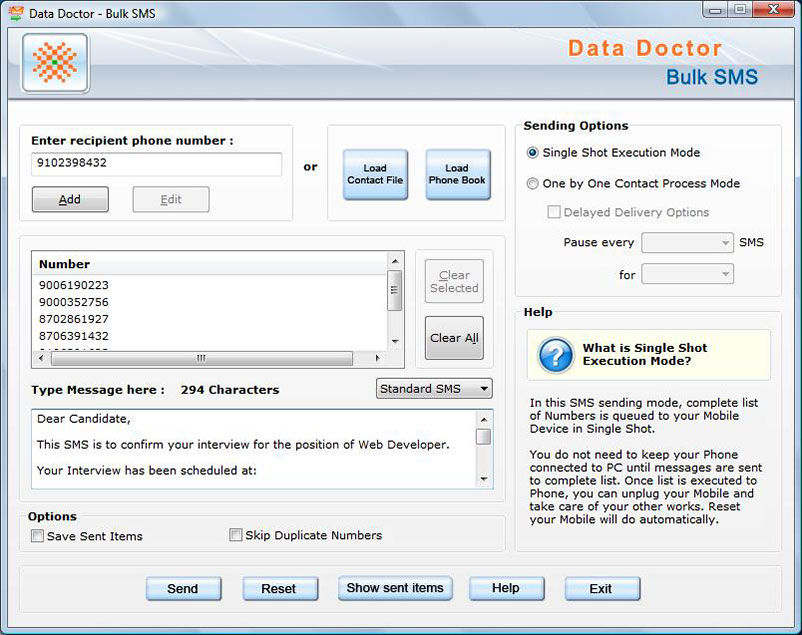
Task: Click the Send button
Action: point(183,588)
